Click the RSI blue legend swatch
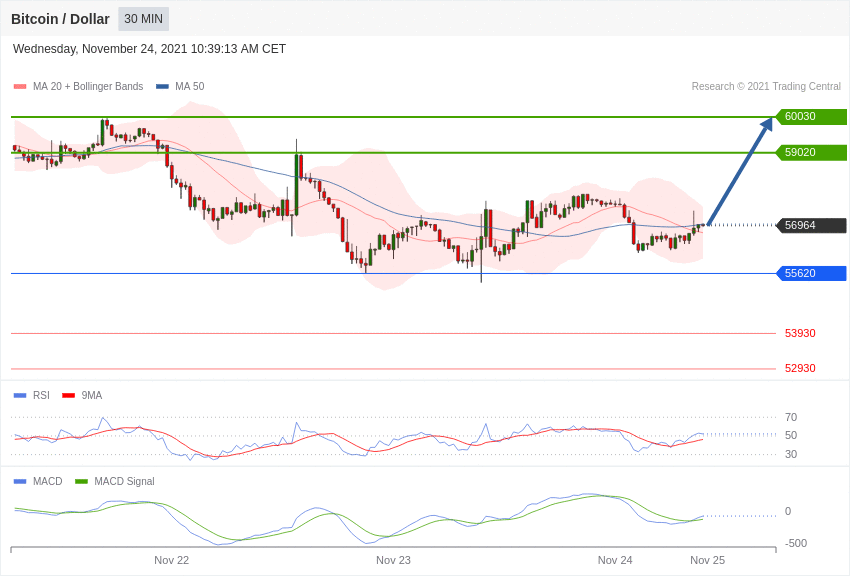The height and width of the screenshot is (576, 850). (20, 396)
